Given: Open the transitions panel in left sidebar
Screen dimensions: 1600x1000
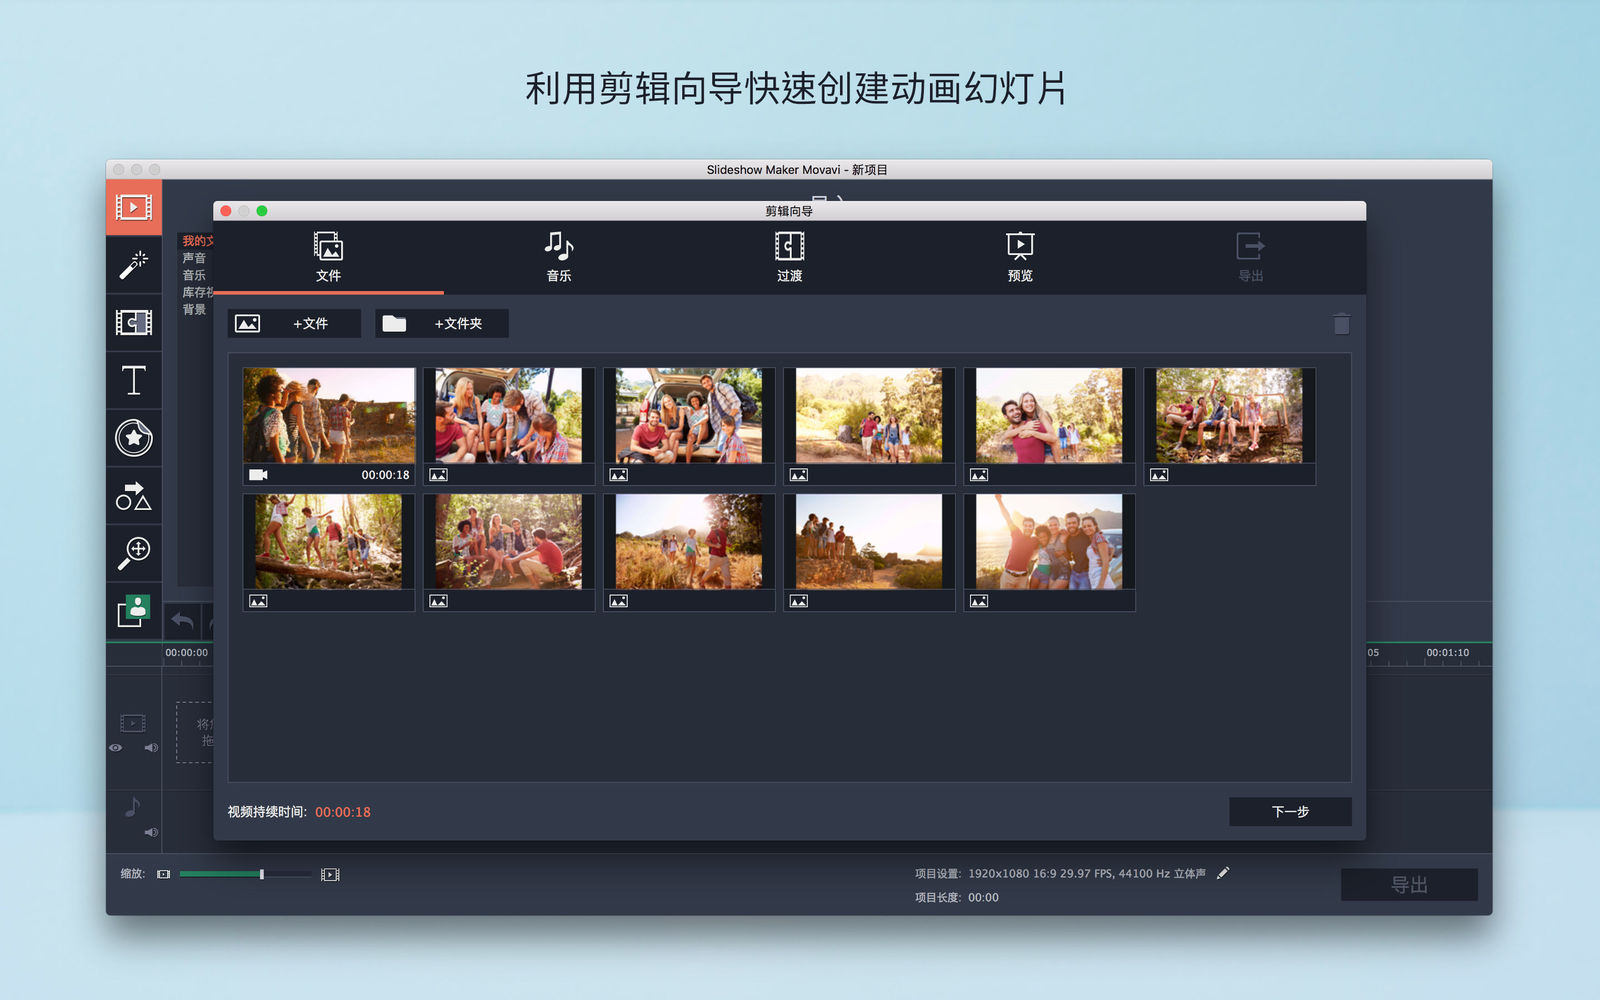Looking at the screenshot, I should 134,322.
